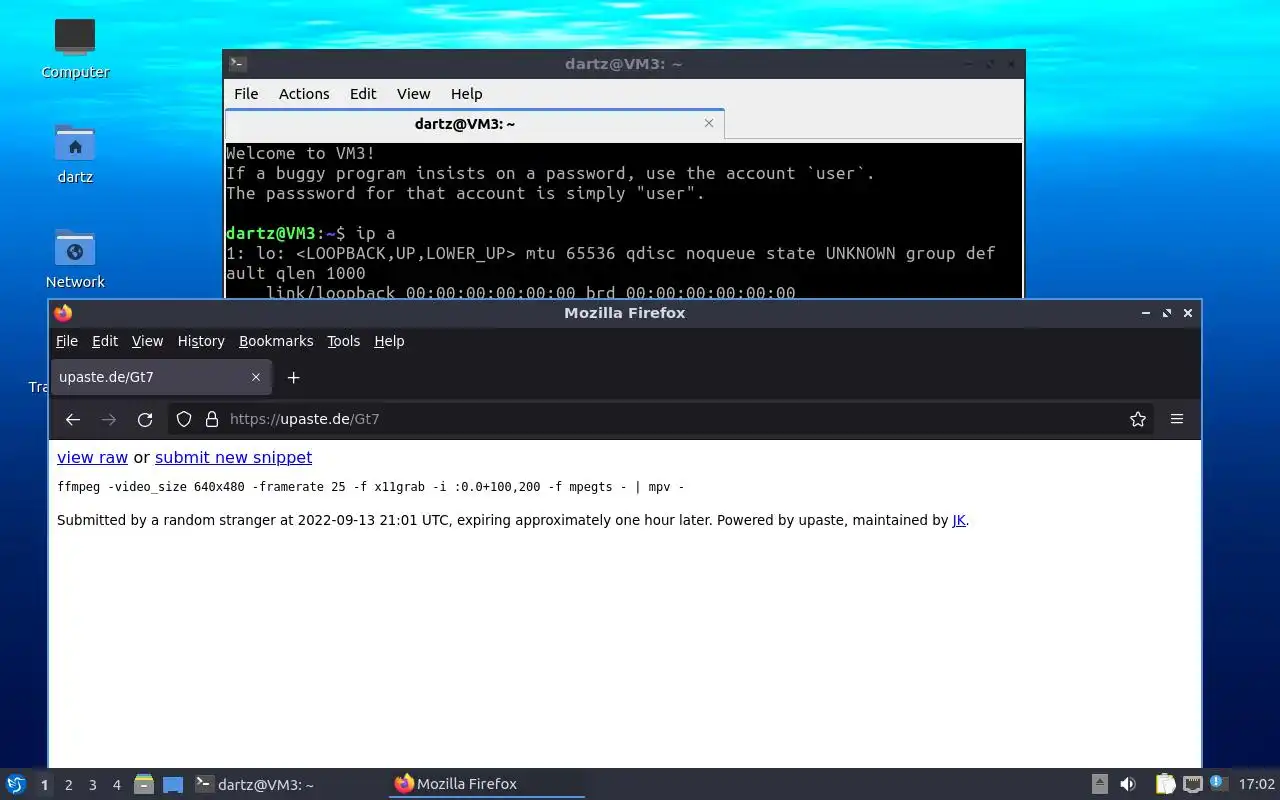Open terminal View menu
1280x800 pixels.
click(413, 94)
